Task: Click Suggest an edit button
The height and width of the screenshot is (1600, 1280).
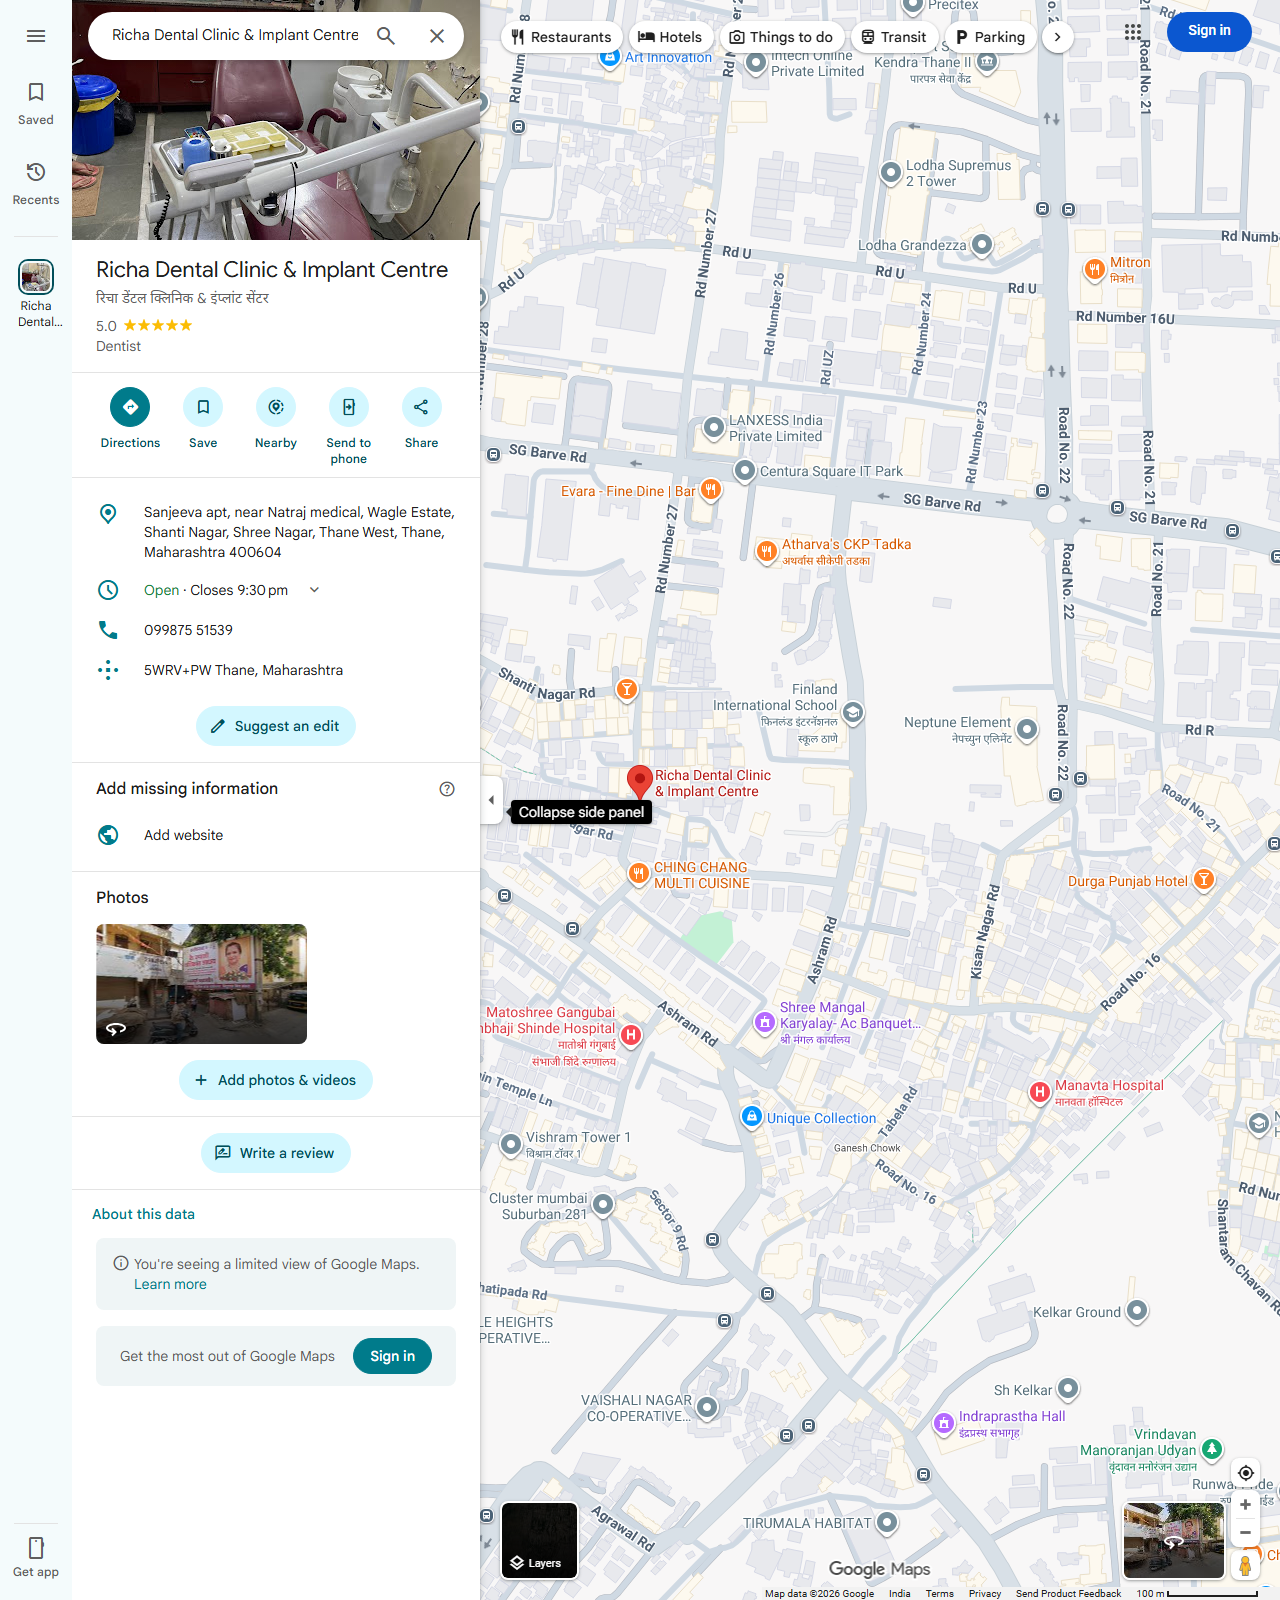Action: pos(276,726)
